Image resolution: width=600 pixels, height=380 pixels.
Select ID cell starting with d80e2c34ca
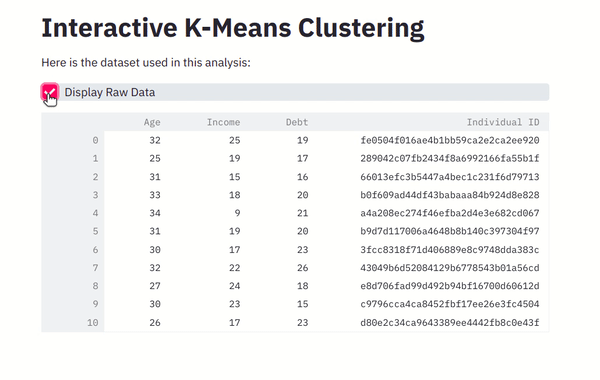(450, 323)
